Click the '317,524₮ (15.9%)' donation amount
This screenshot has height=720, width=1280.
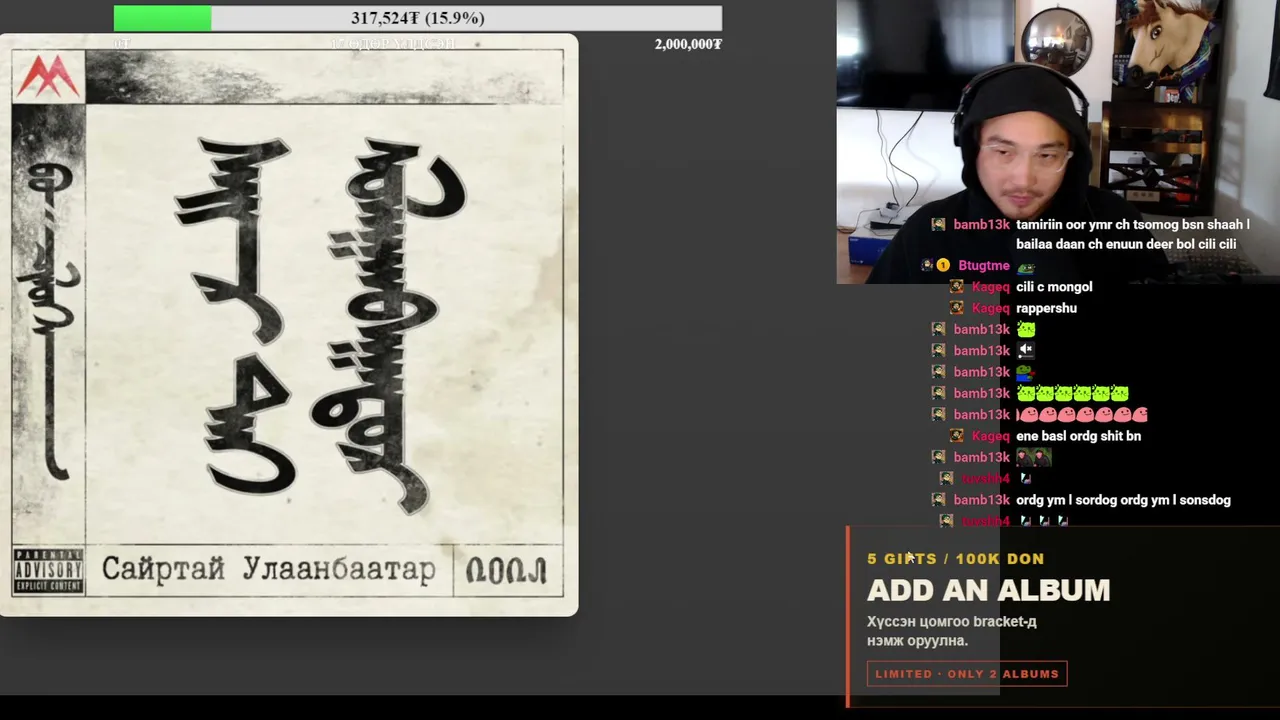[417, 18]
